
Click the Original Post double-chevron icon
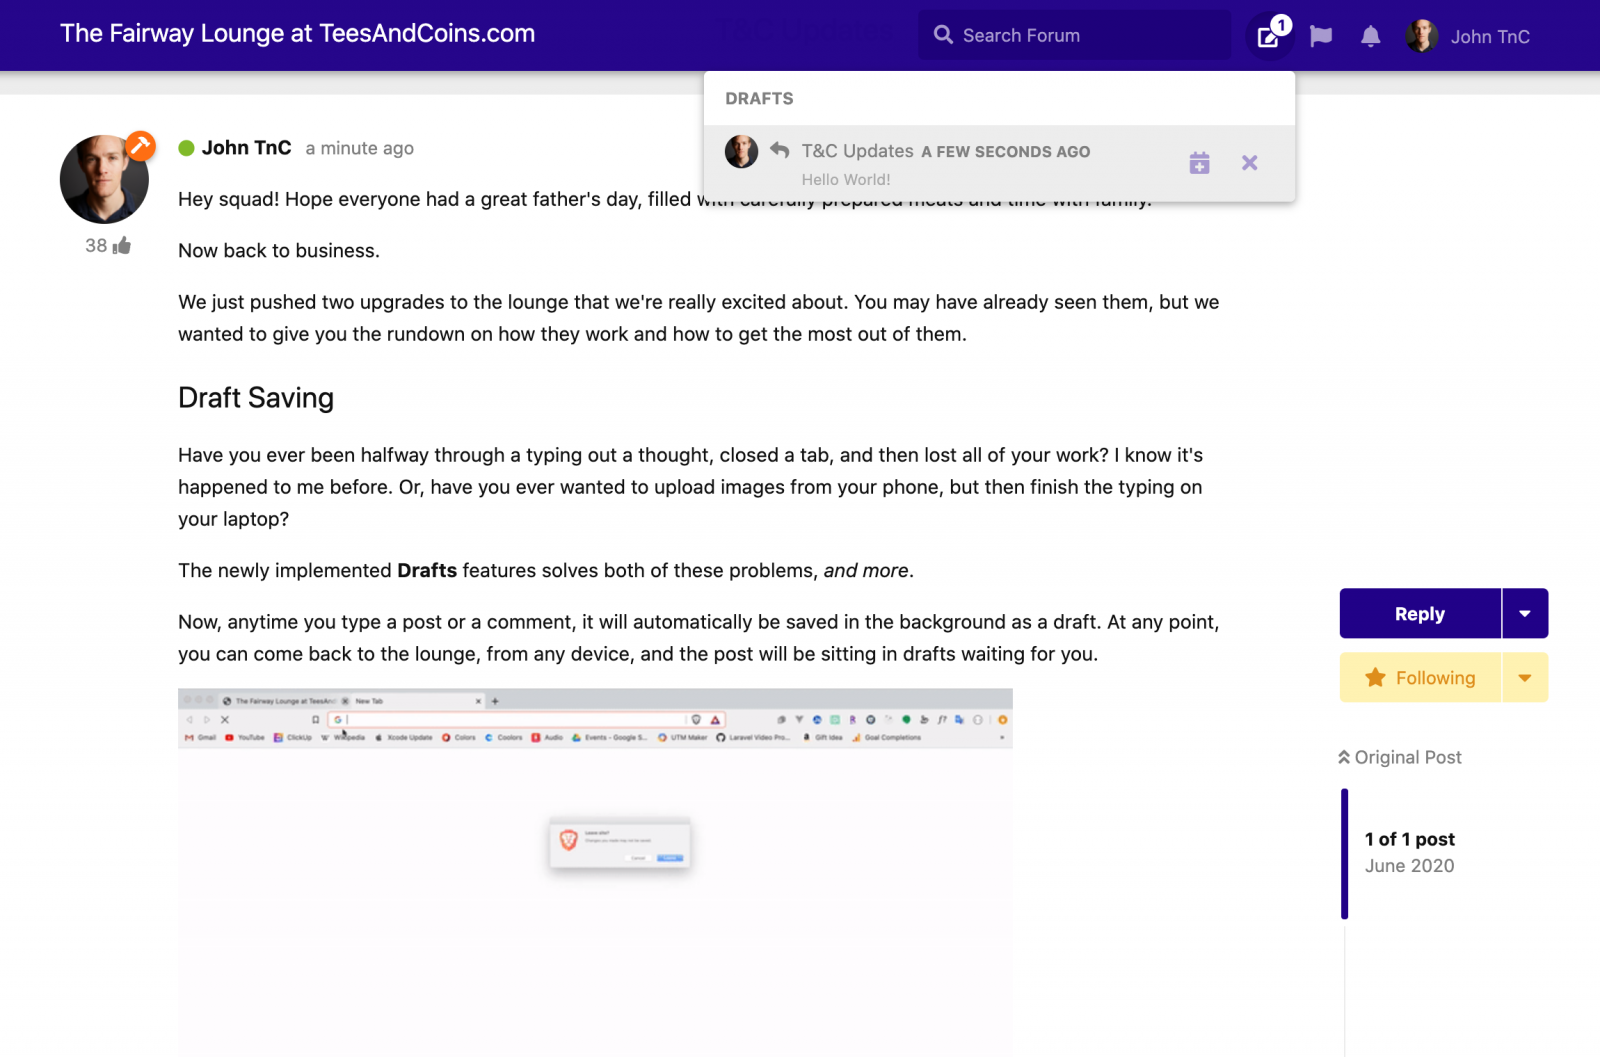[1344, 757]
